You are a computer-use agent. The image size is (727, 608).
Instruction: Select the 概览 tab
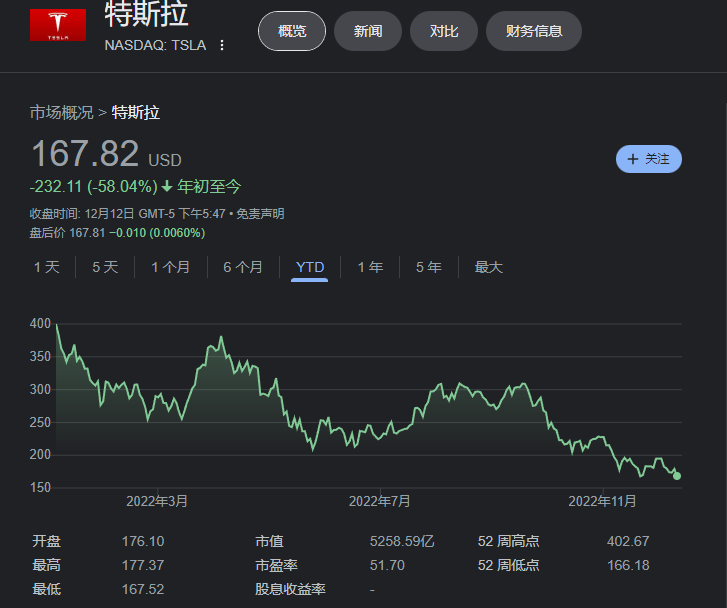click(292, 31)
